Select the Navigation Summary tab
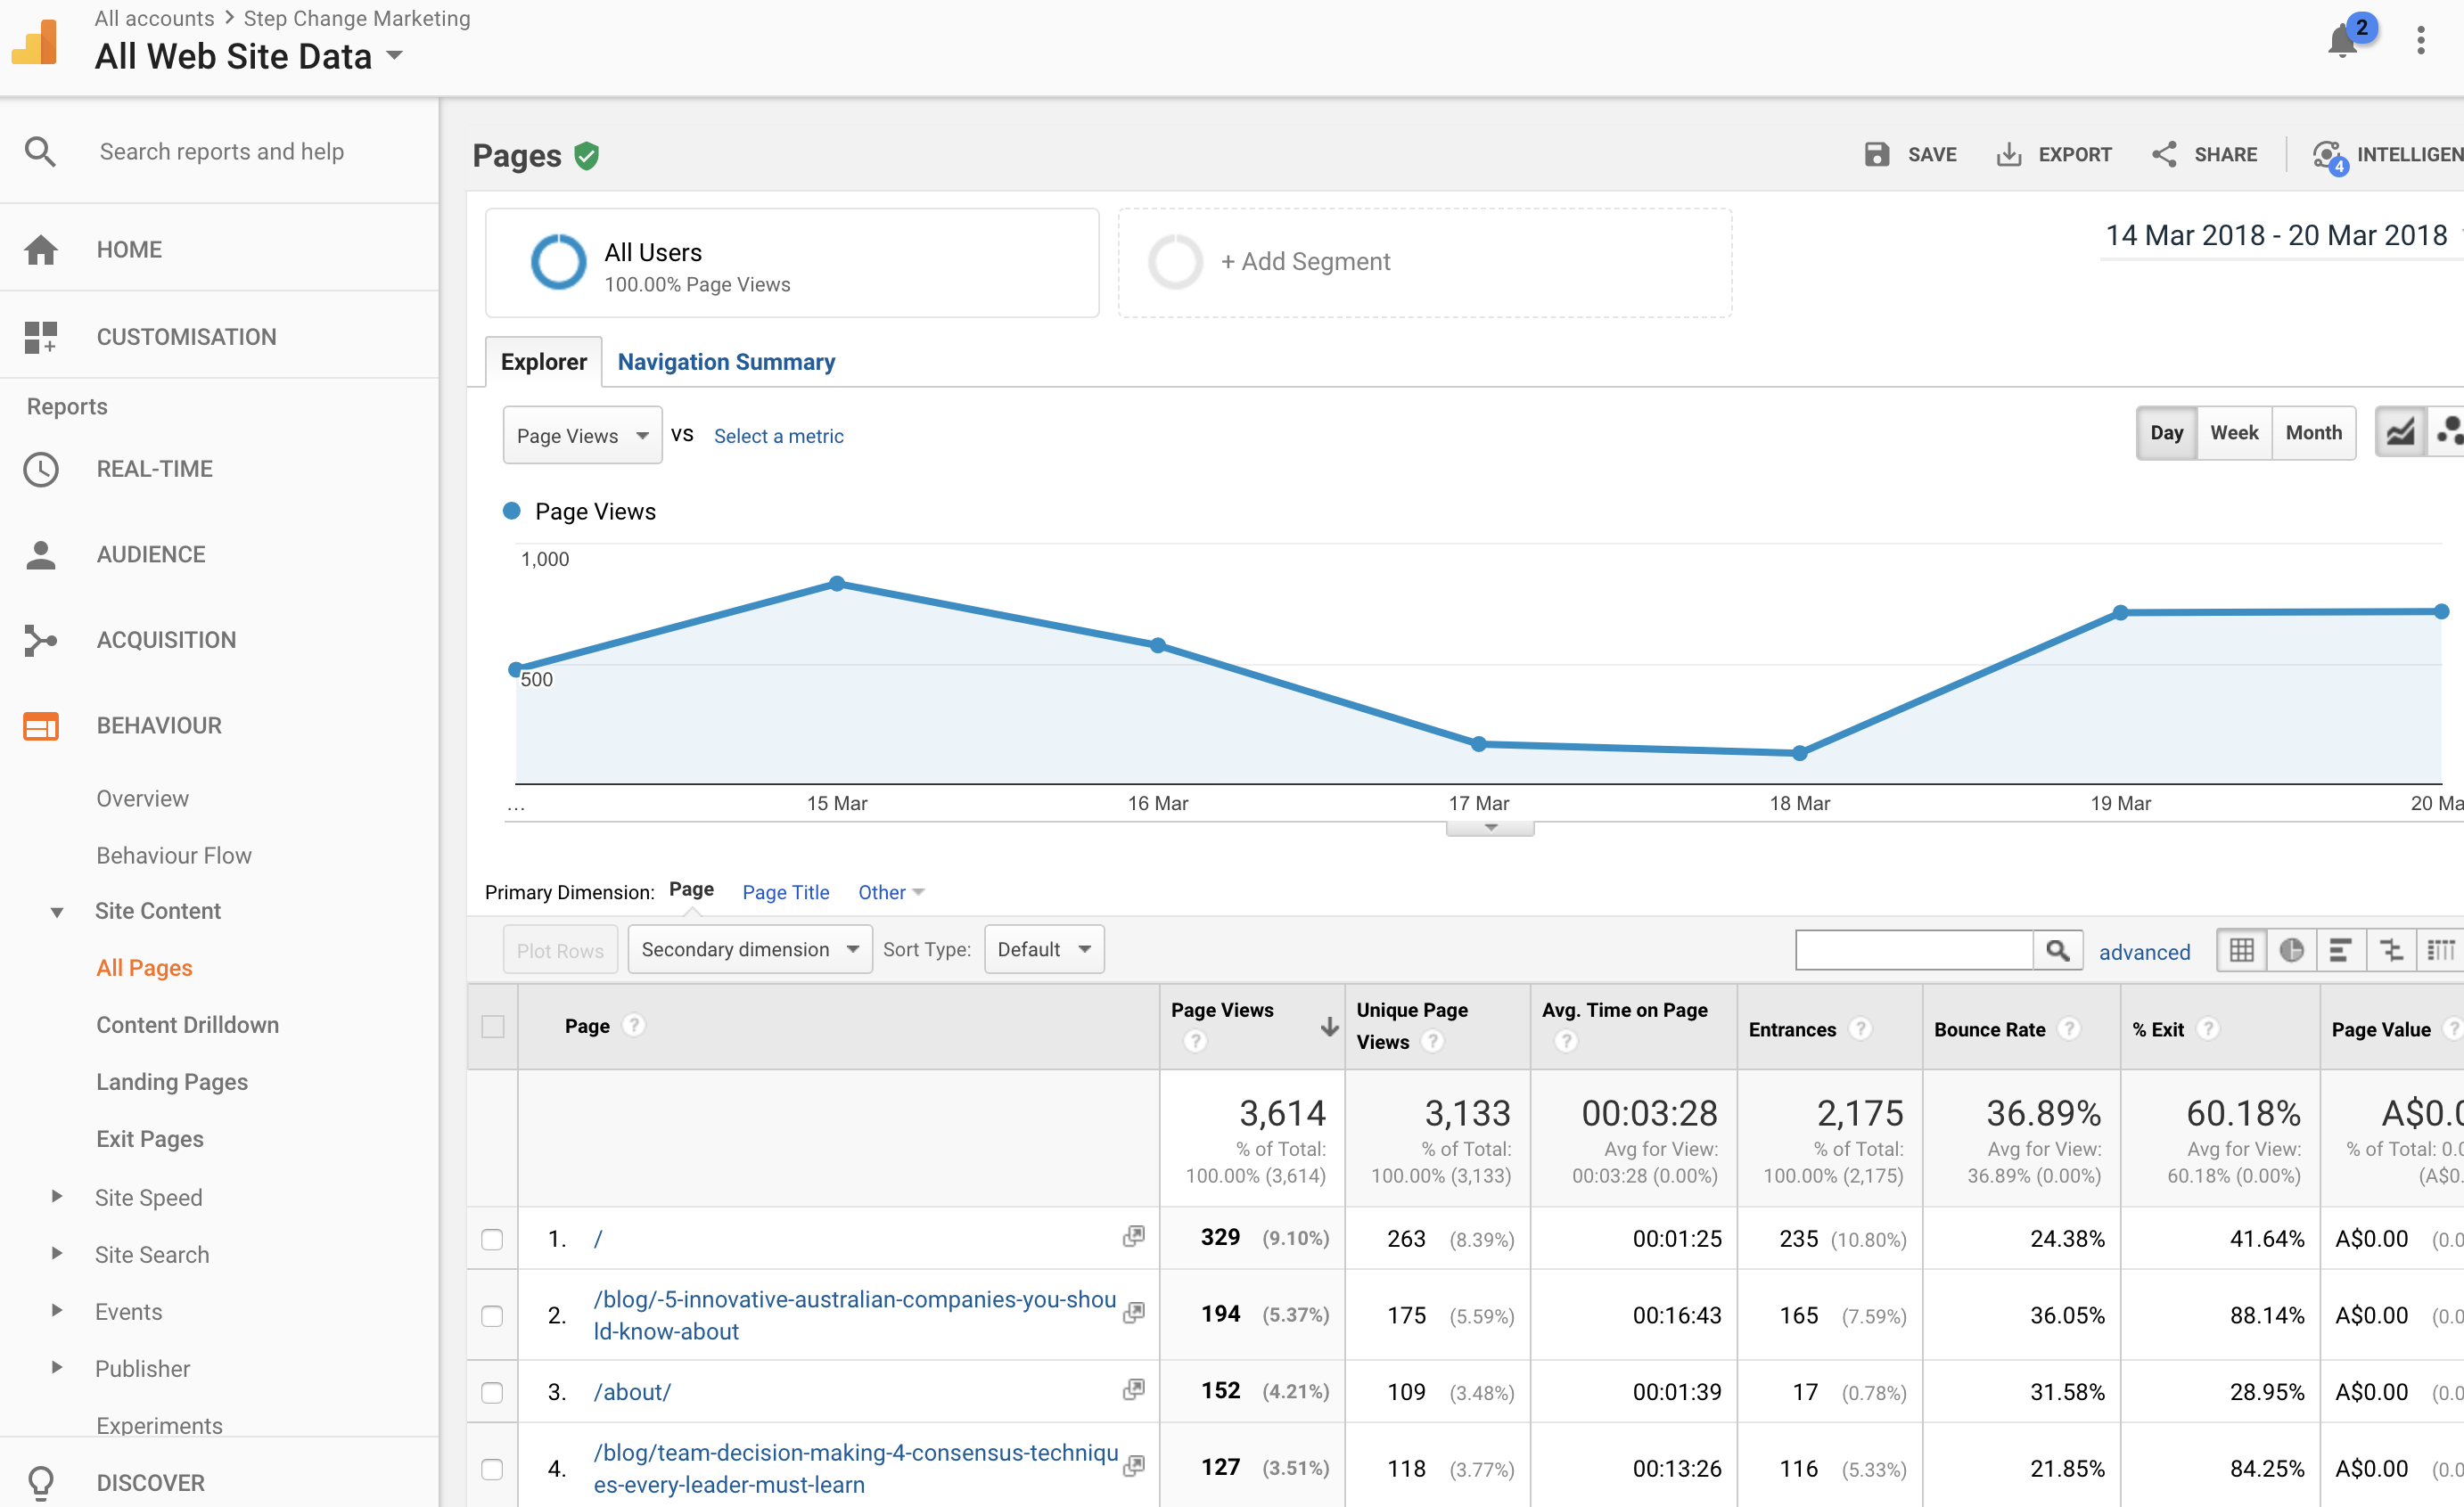The height and width of the screenshot is (1507, 2464). (725, 360)
